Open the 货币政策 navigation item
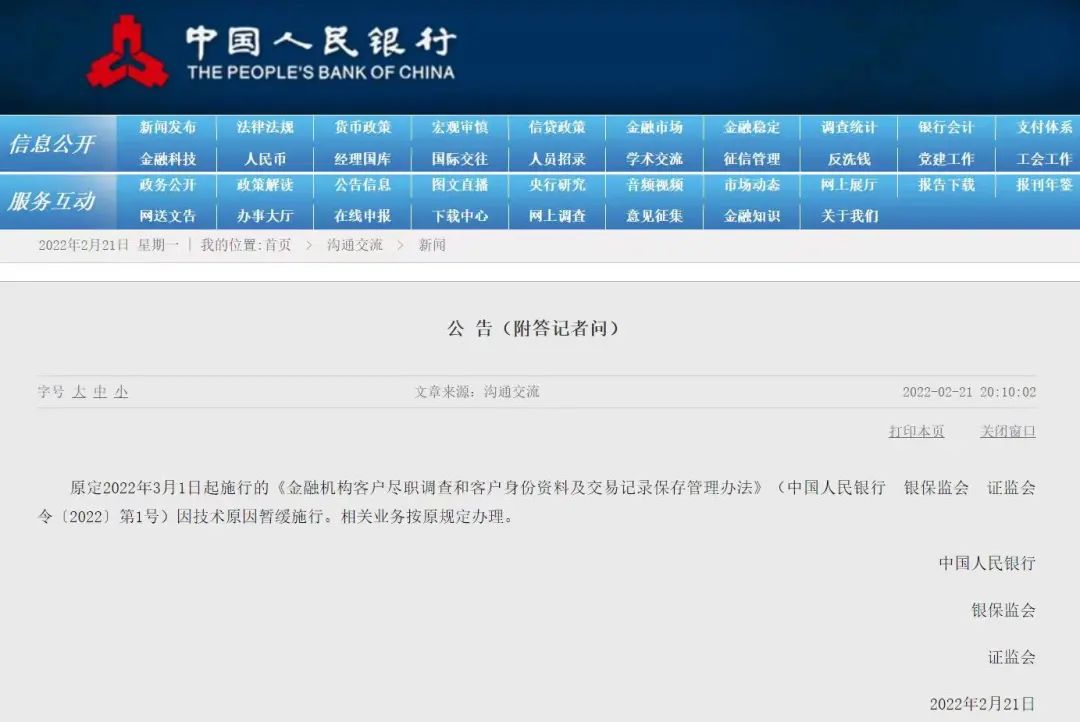 pos(363,127)
